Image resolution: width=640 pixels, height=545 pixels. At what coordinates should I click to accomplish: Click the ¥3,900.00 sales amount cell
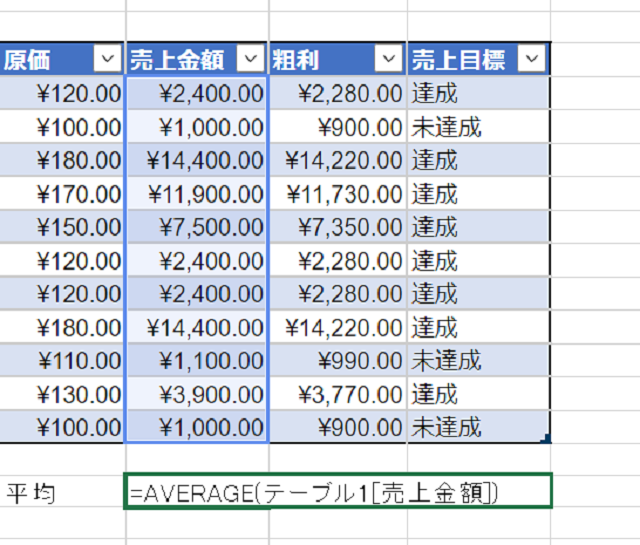[197, 394]
